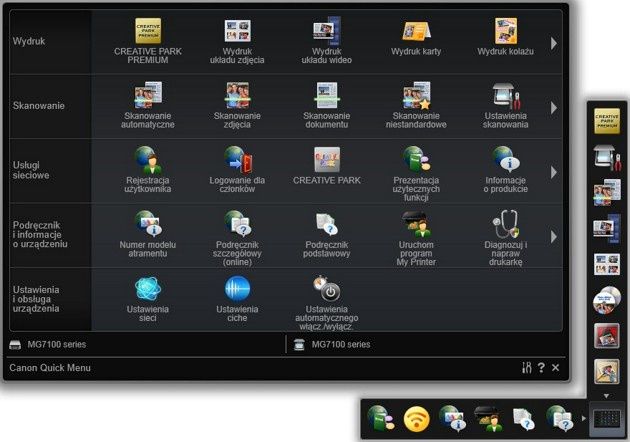The width and height of the screenshot is (630, 442).
Task: Click basic manual icon in horizontal bar
Action: [x=524, y=419]
